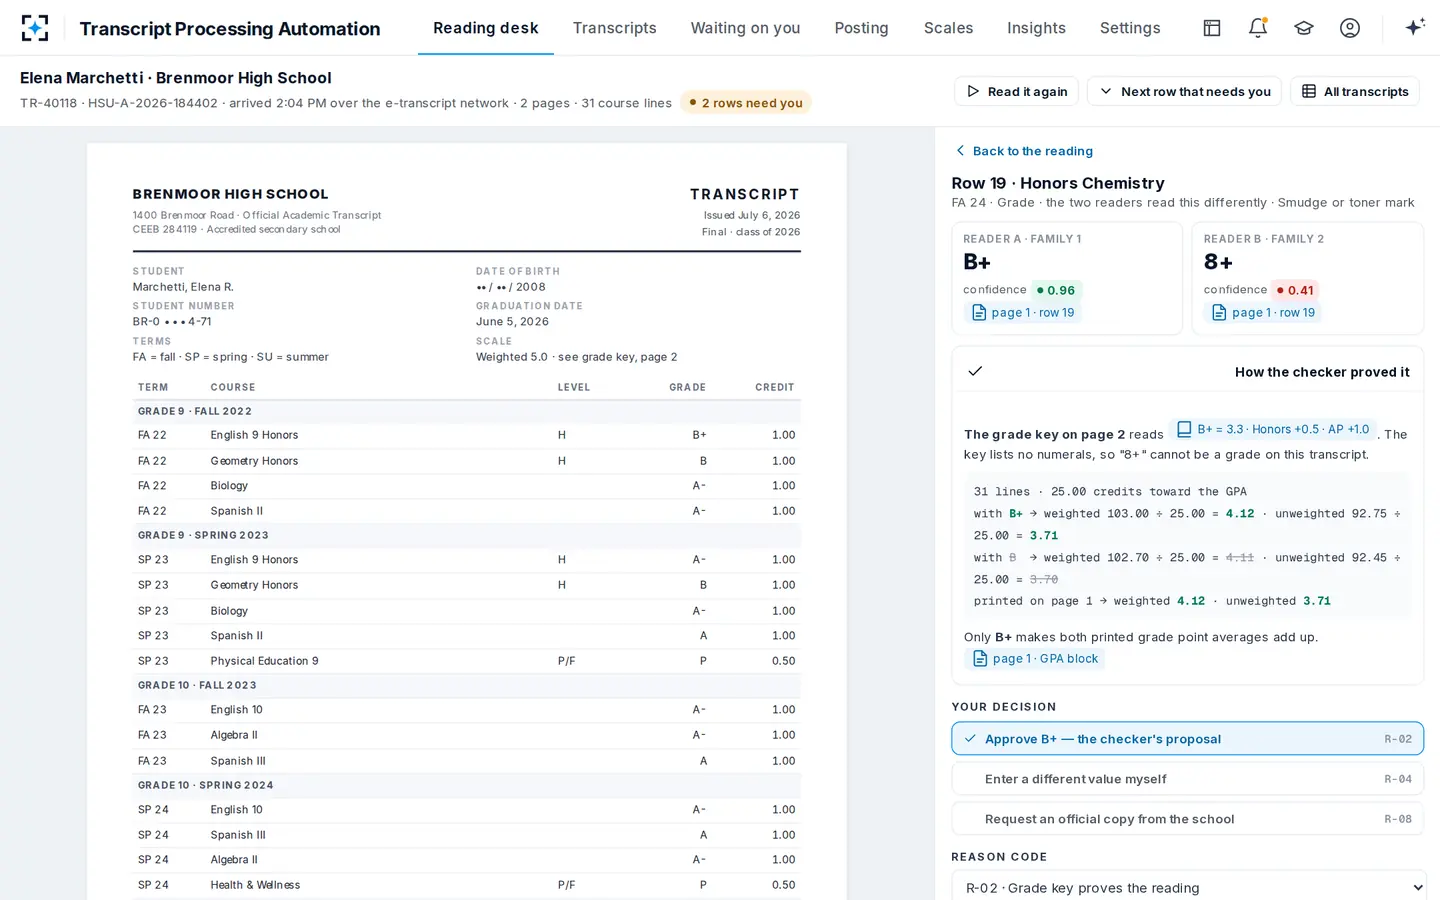This screenshot has height=900, width=1440.
Task: Click the FA 22 English 9 Honors row
Action: (x=467, y=436)
